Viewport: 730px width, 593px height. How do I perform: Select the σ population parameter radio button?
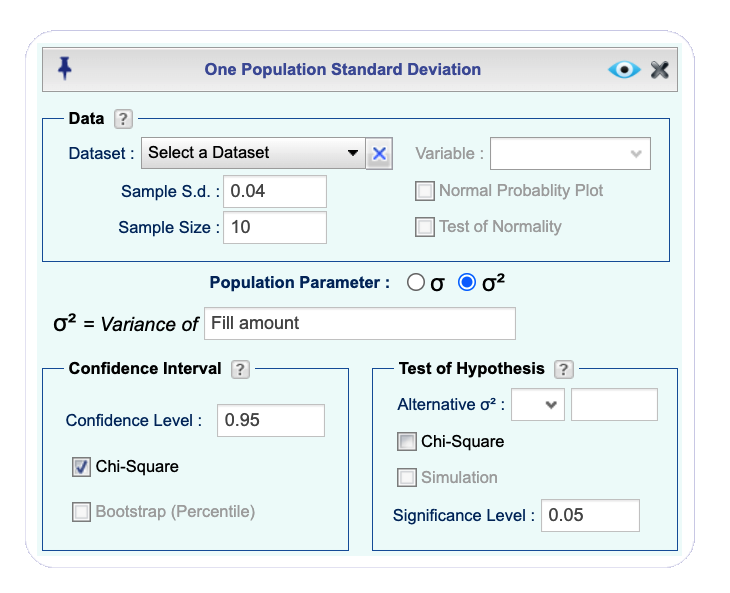416,282
